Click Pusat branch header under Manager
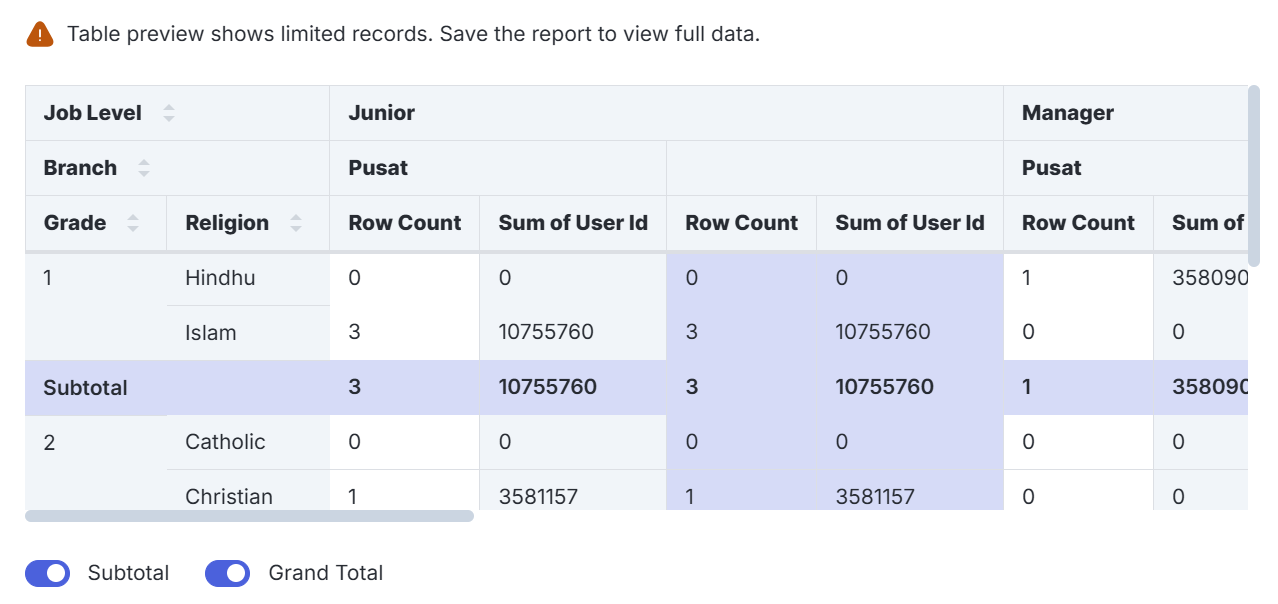 1051,168
